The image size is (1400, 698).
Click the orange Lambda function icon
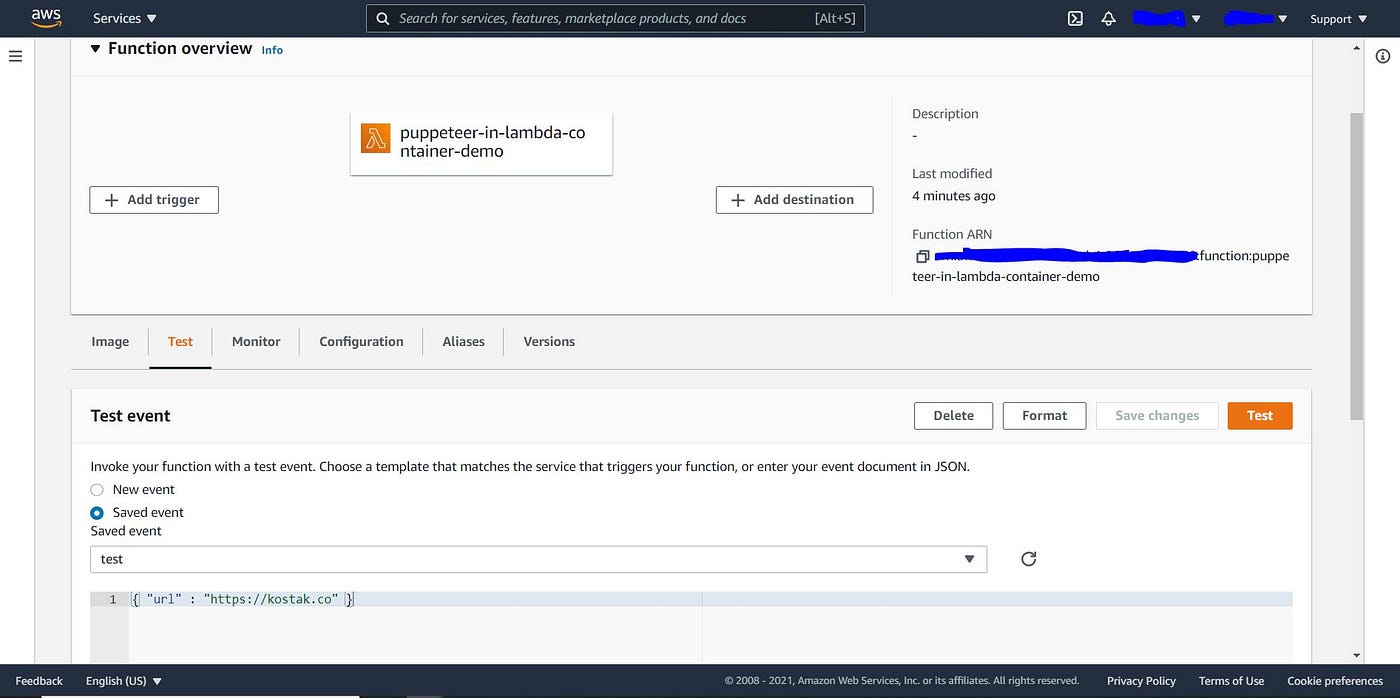point(376,138)
